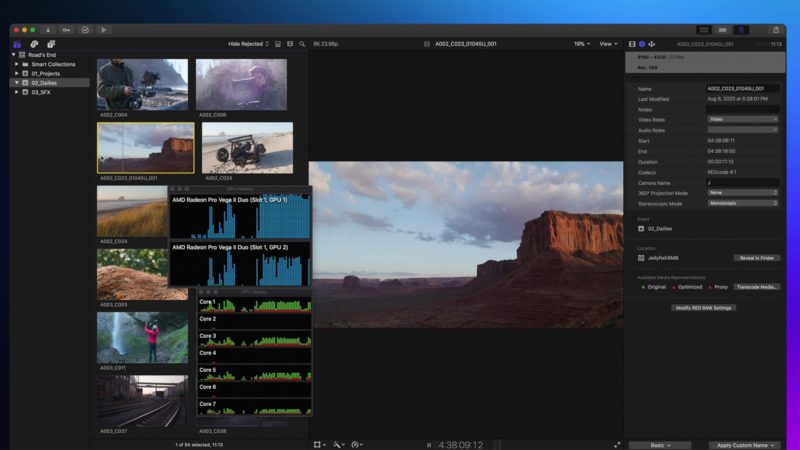Click Modify RED RAW Settings button
800x450 pixels.
(x=704, y=308)
